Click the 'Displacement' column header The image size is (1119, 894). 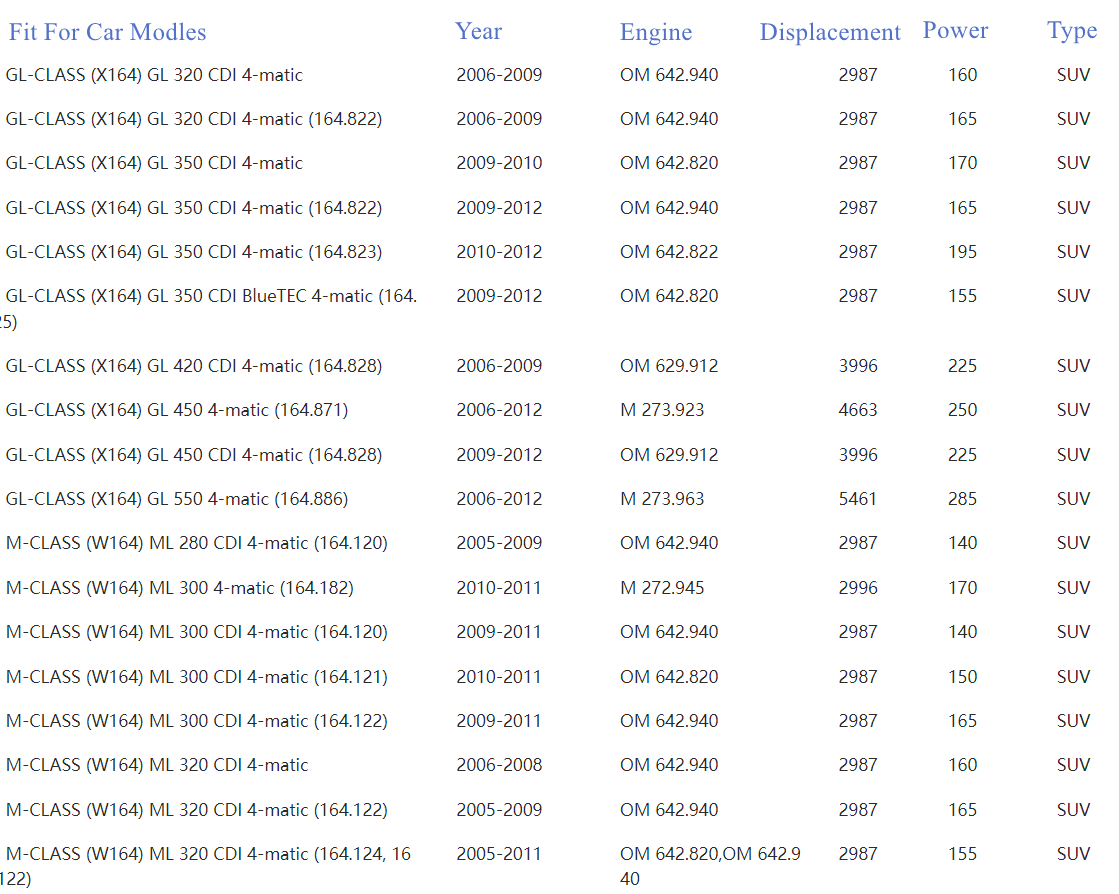(x=829, y=32)
